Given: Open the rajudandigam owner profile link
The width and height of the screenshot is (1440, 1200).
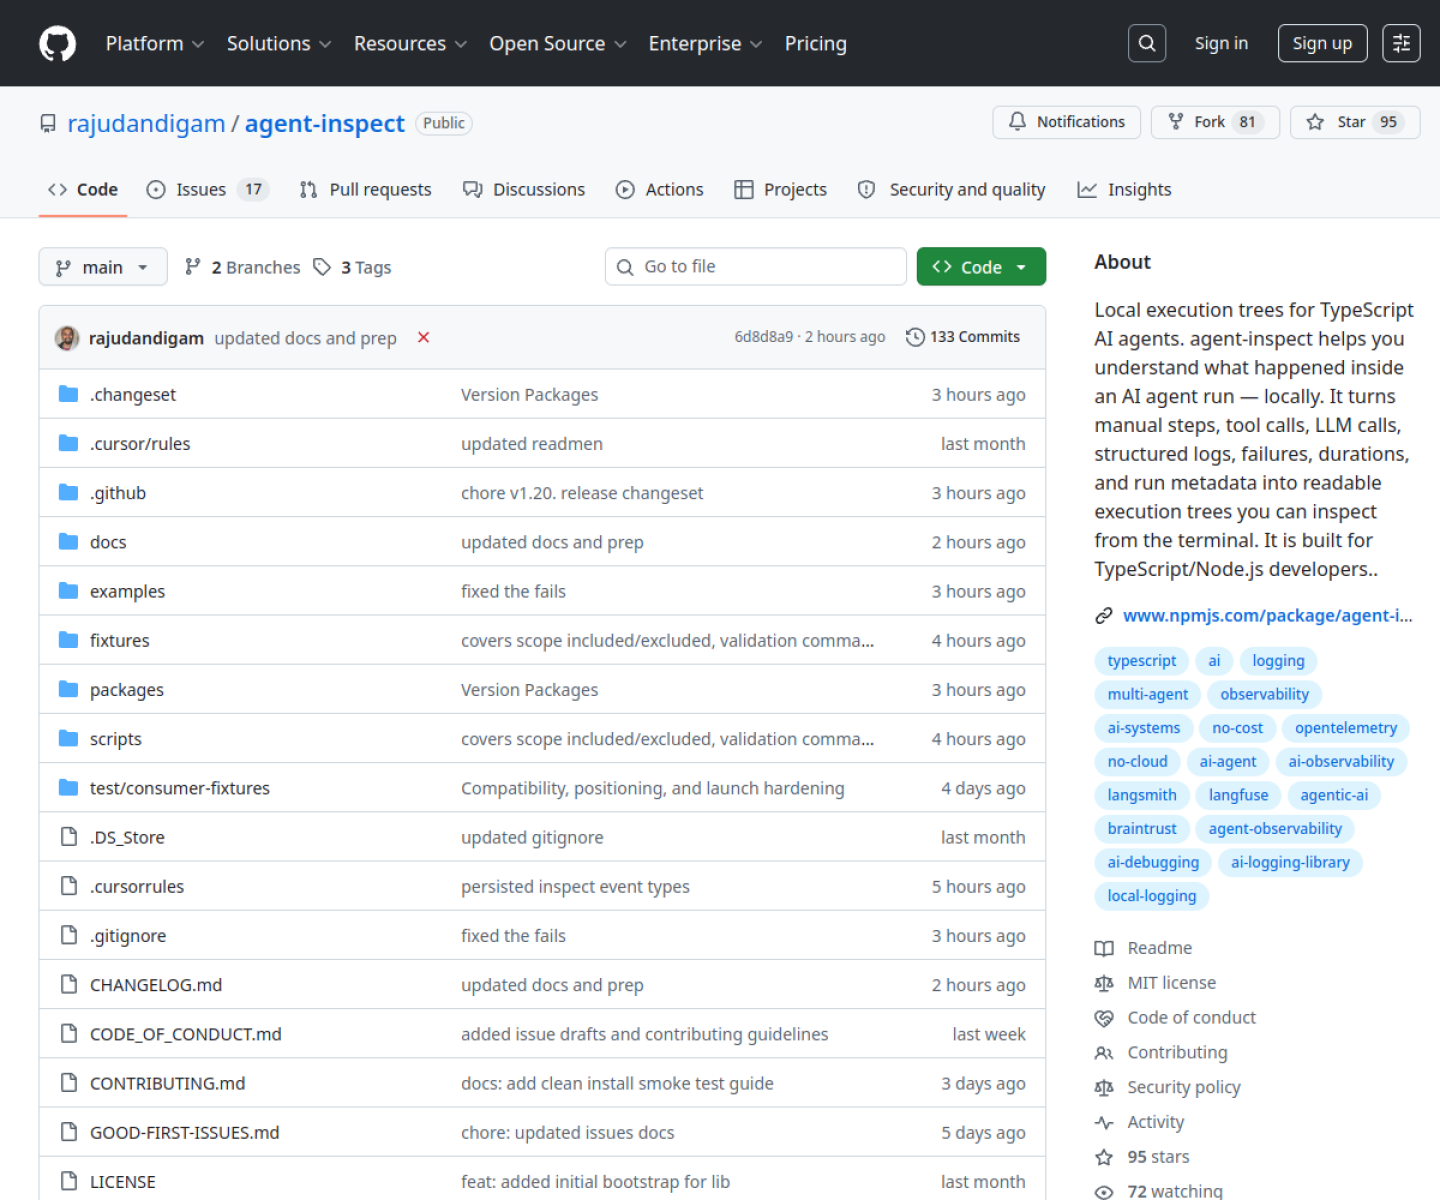Looking at the screenshot, I should pyautogui.click(x=146, y=123).
